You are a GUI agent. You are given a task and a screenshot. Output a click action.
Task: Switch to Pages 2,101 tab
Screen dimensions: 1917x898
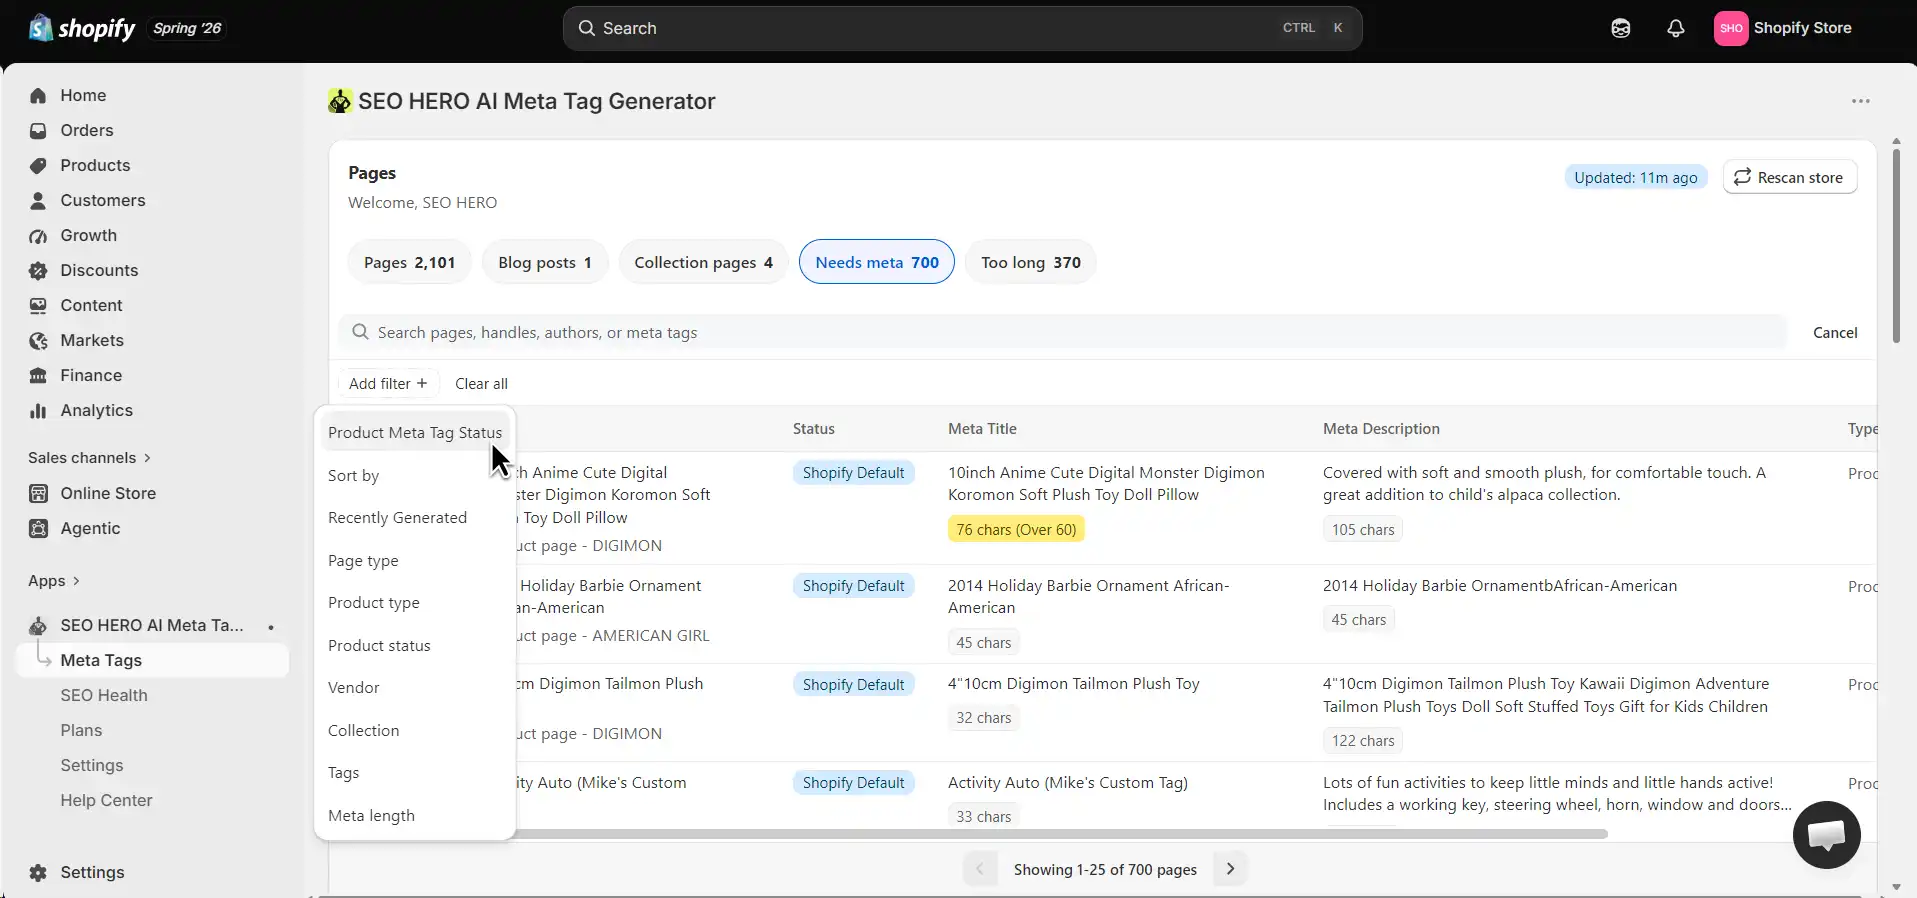click(409, 262)
